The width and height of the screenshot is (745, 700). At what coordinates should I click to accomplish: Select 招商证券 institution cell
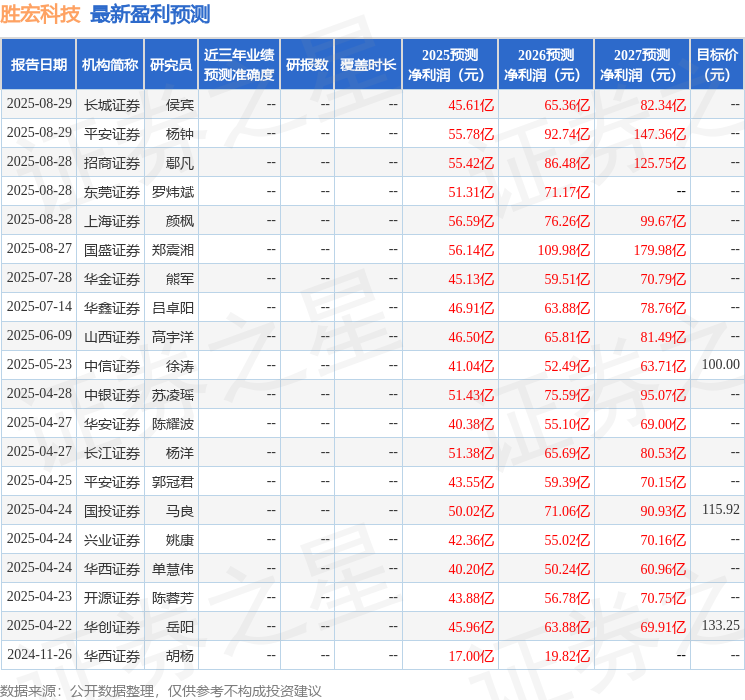coord(112,163)
